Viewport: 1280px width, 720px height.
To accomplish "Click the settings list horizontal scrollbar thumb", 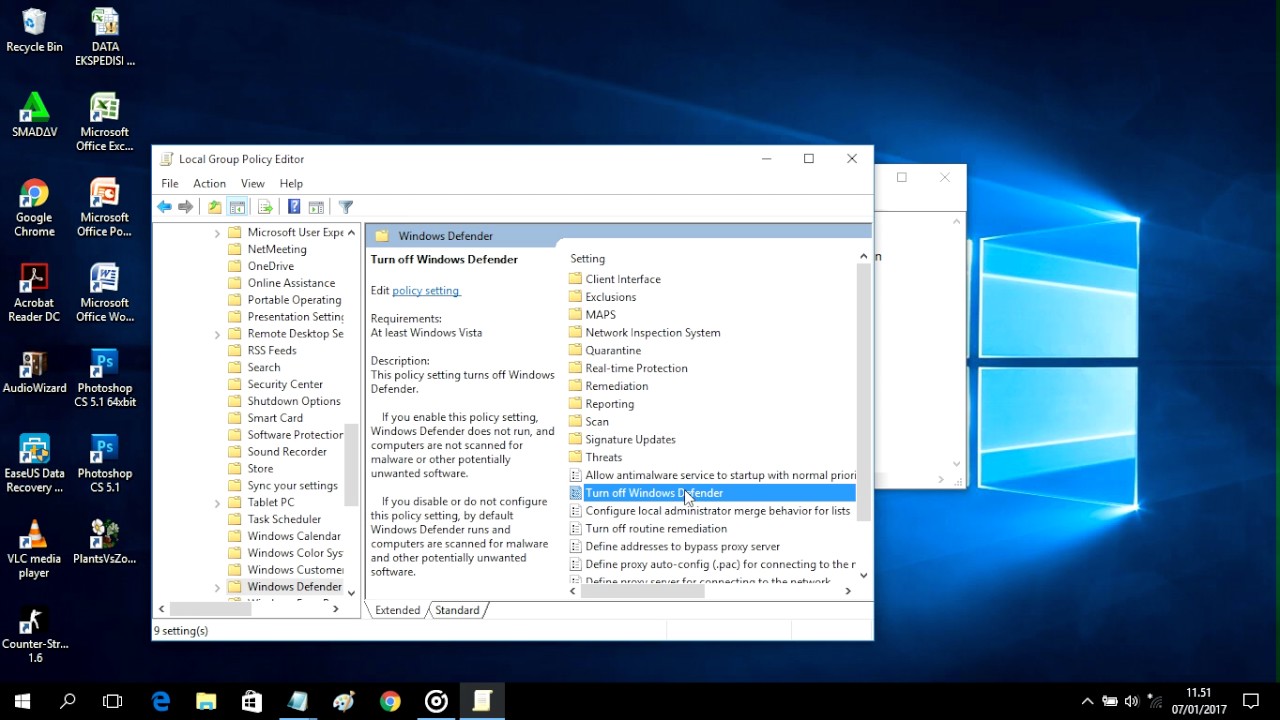I will coord(642,591).
